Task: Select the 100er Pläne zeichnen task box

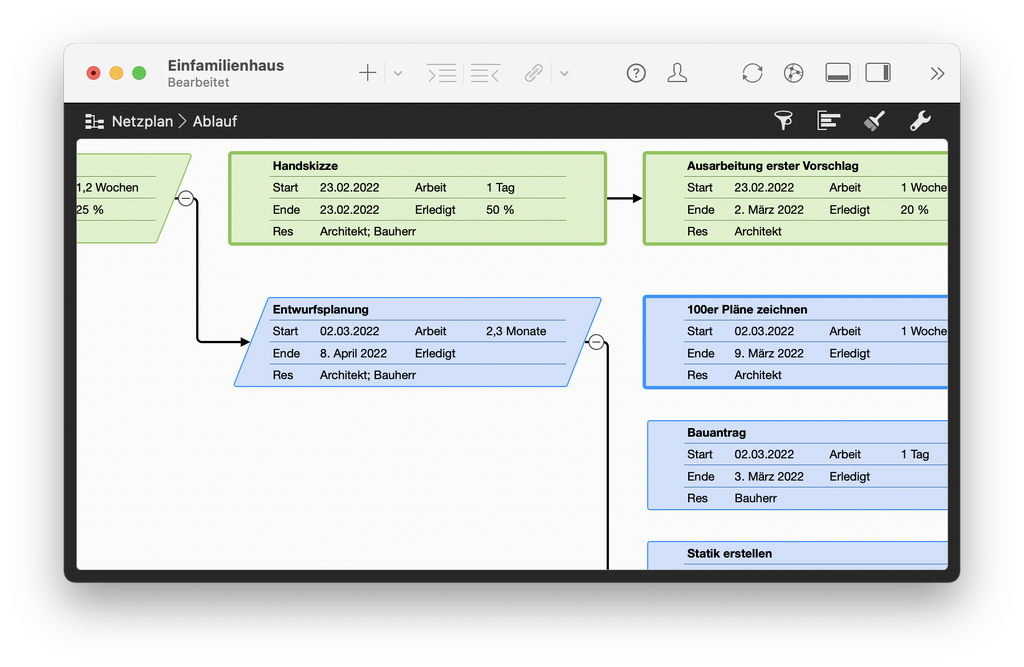Action: 795,310
